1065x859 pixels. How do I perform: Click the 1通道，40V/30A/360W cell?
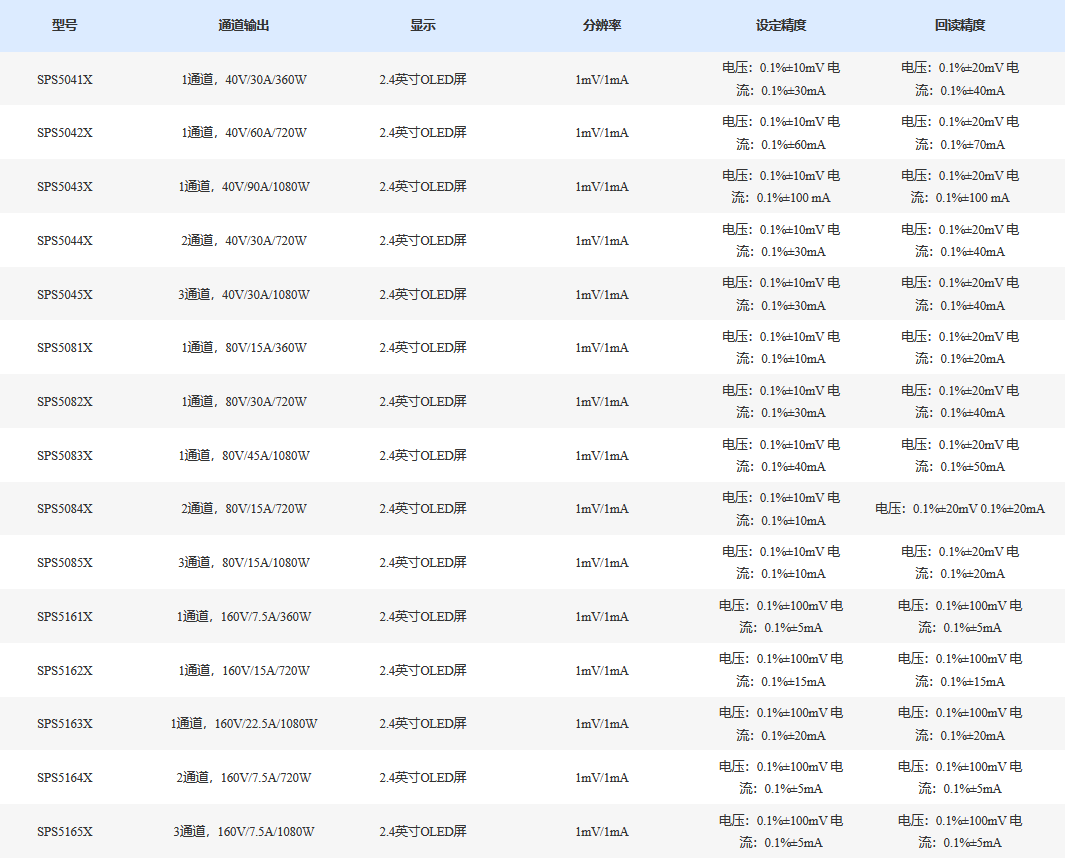(244, 79)
